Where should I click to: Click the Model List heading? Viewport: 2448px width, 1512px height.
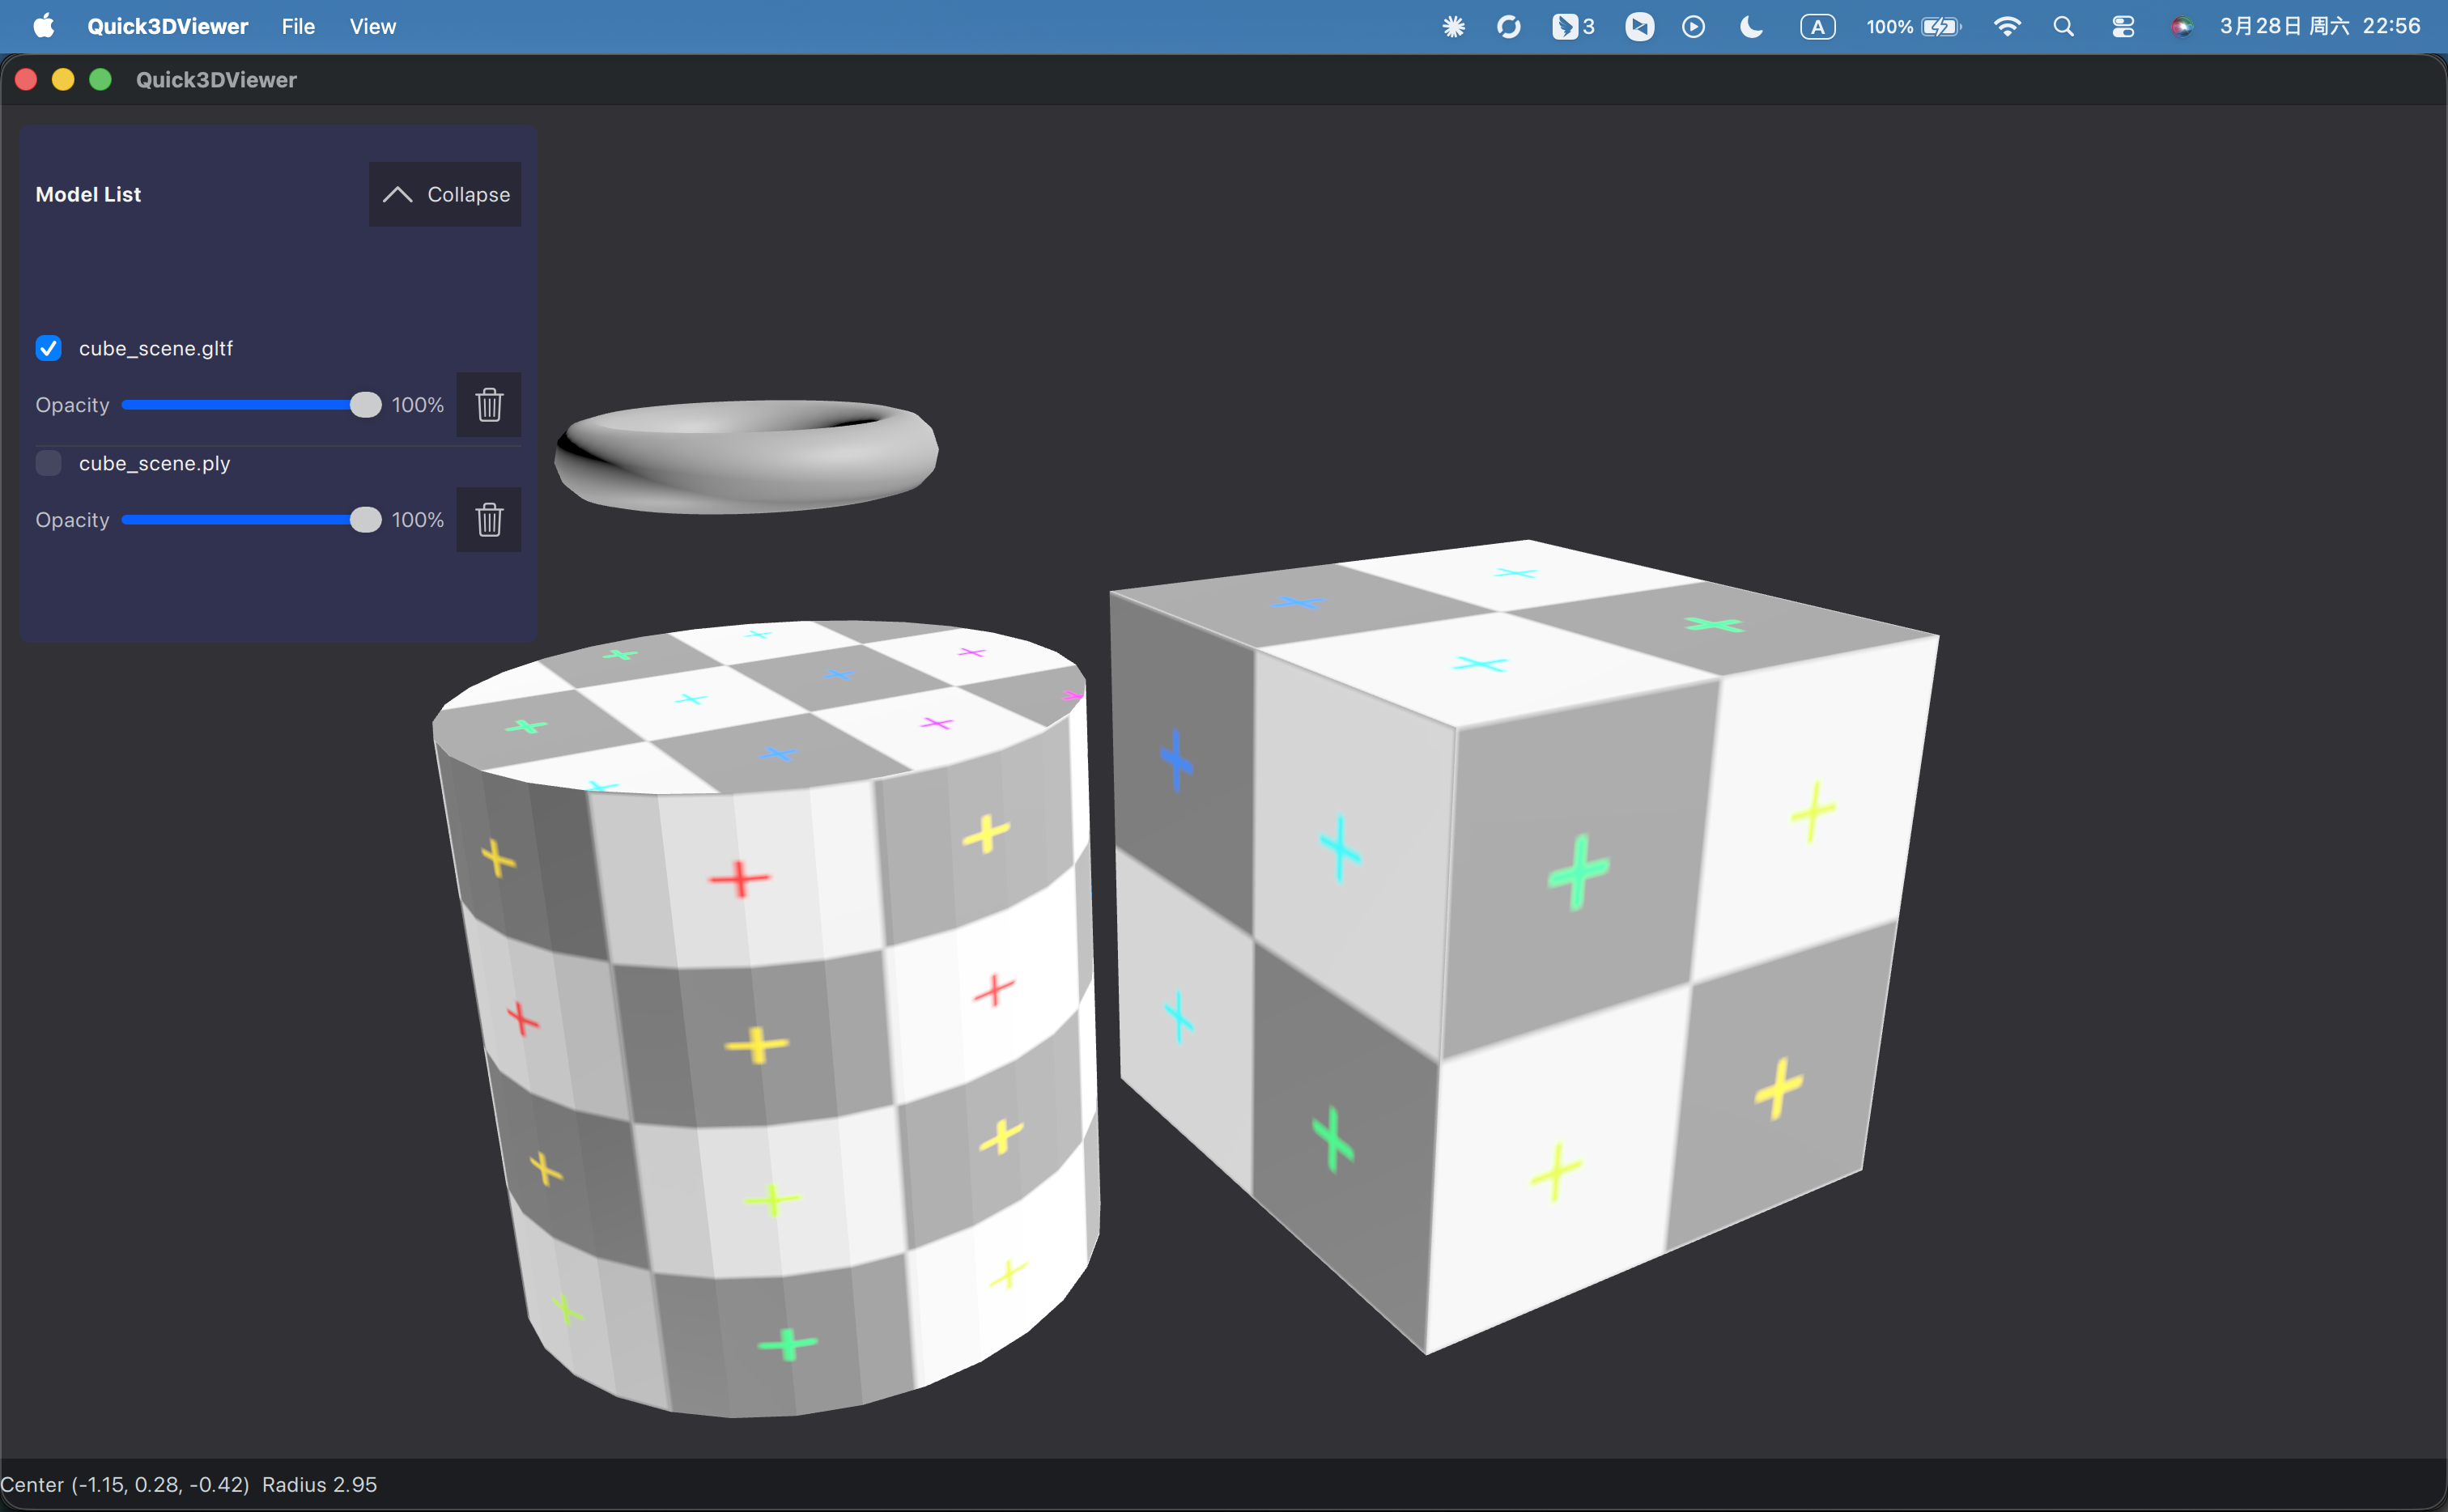88,194
